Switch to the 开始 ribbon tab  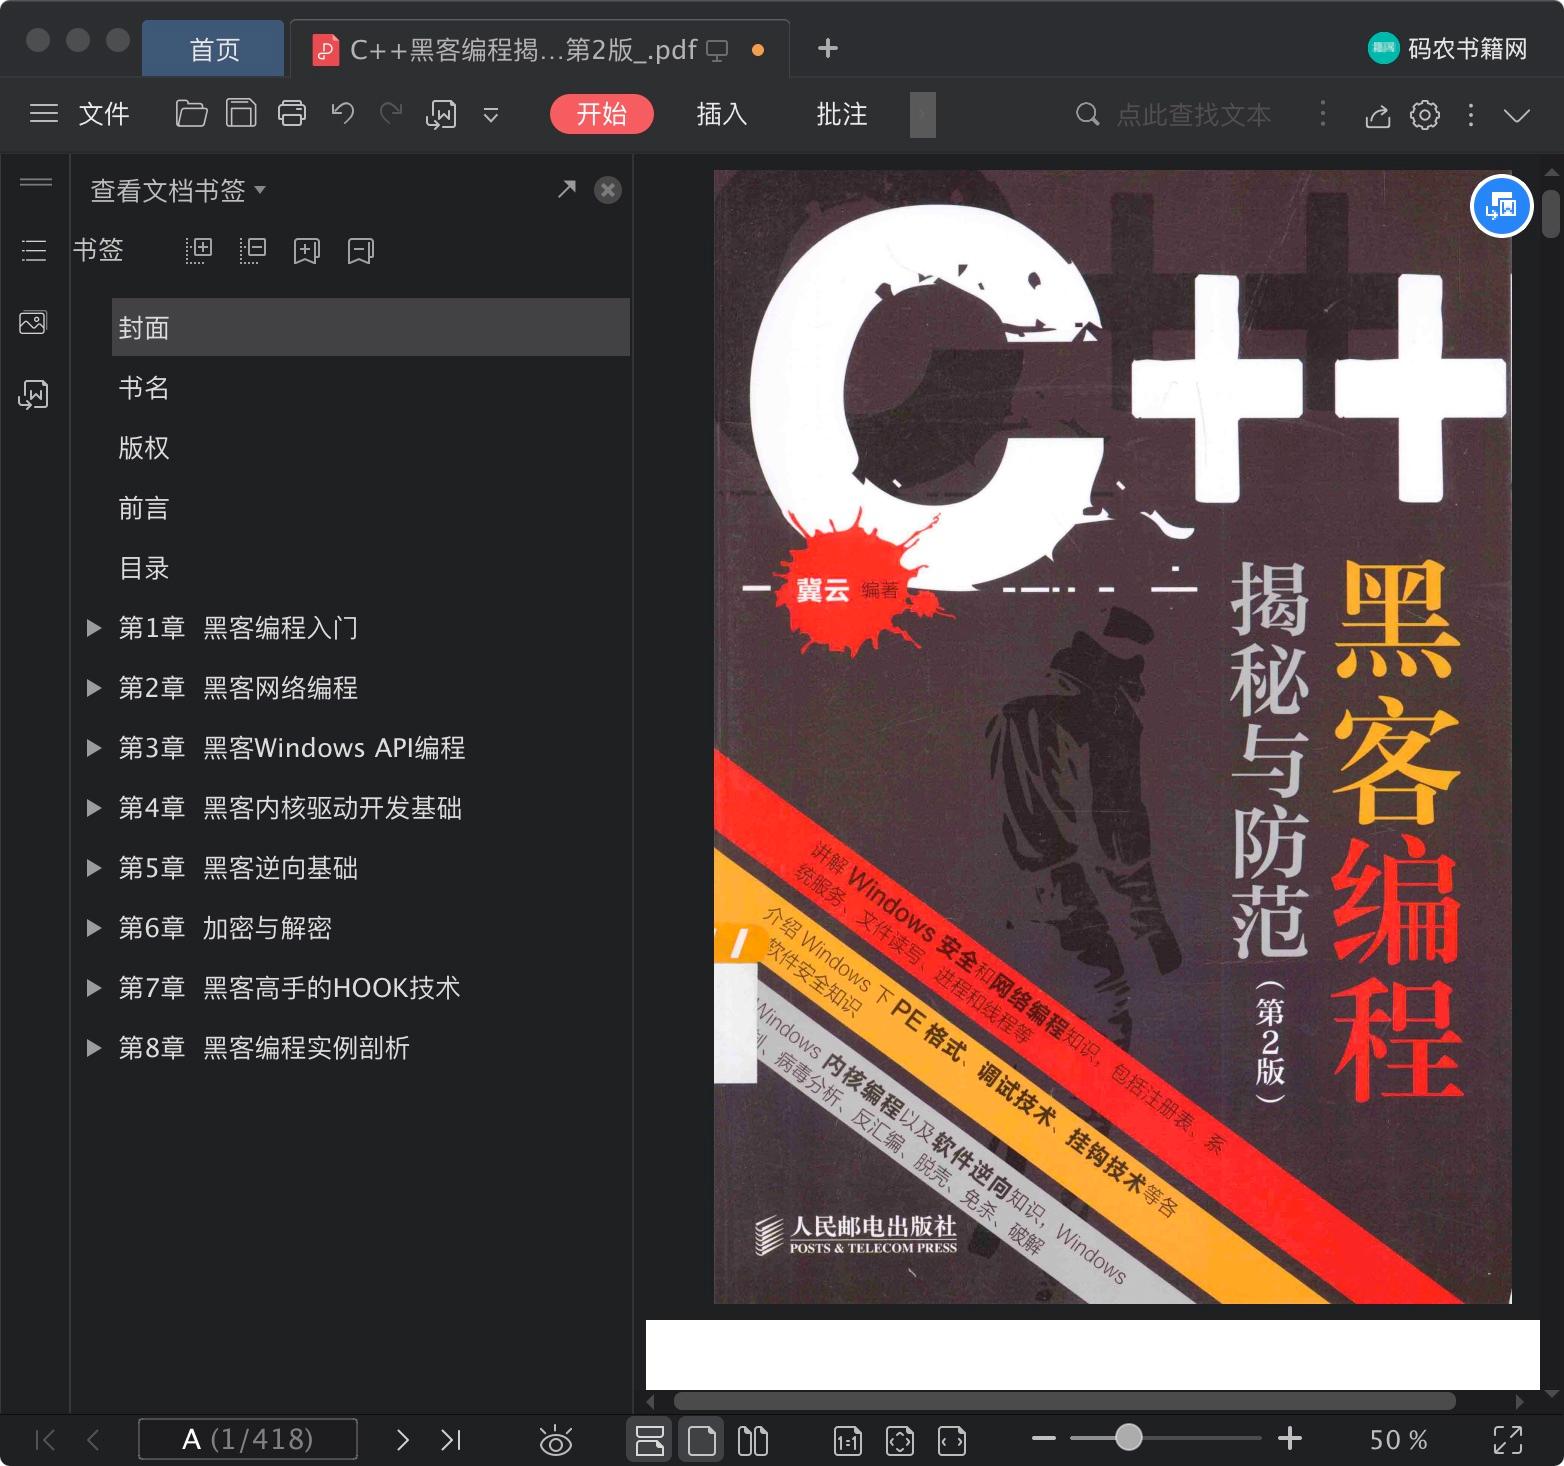coord(602,114)
